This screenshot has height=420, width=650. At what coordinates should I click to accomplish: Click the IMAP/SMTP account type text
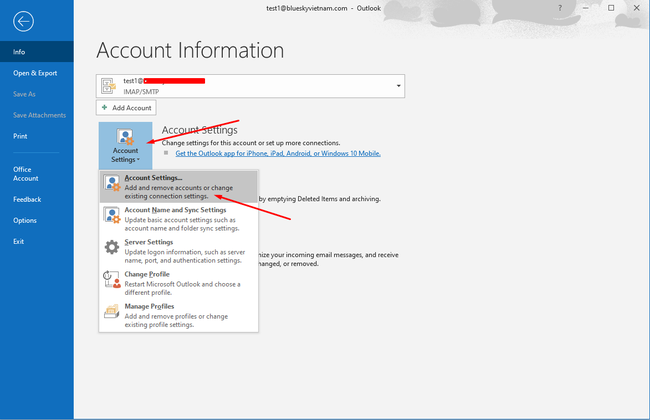[x=141, y=92]
